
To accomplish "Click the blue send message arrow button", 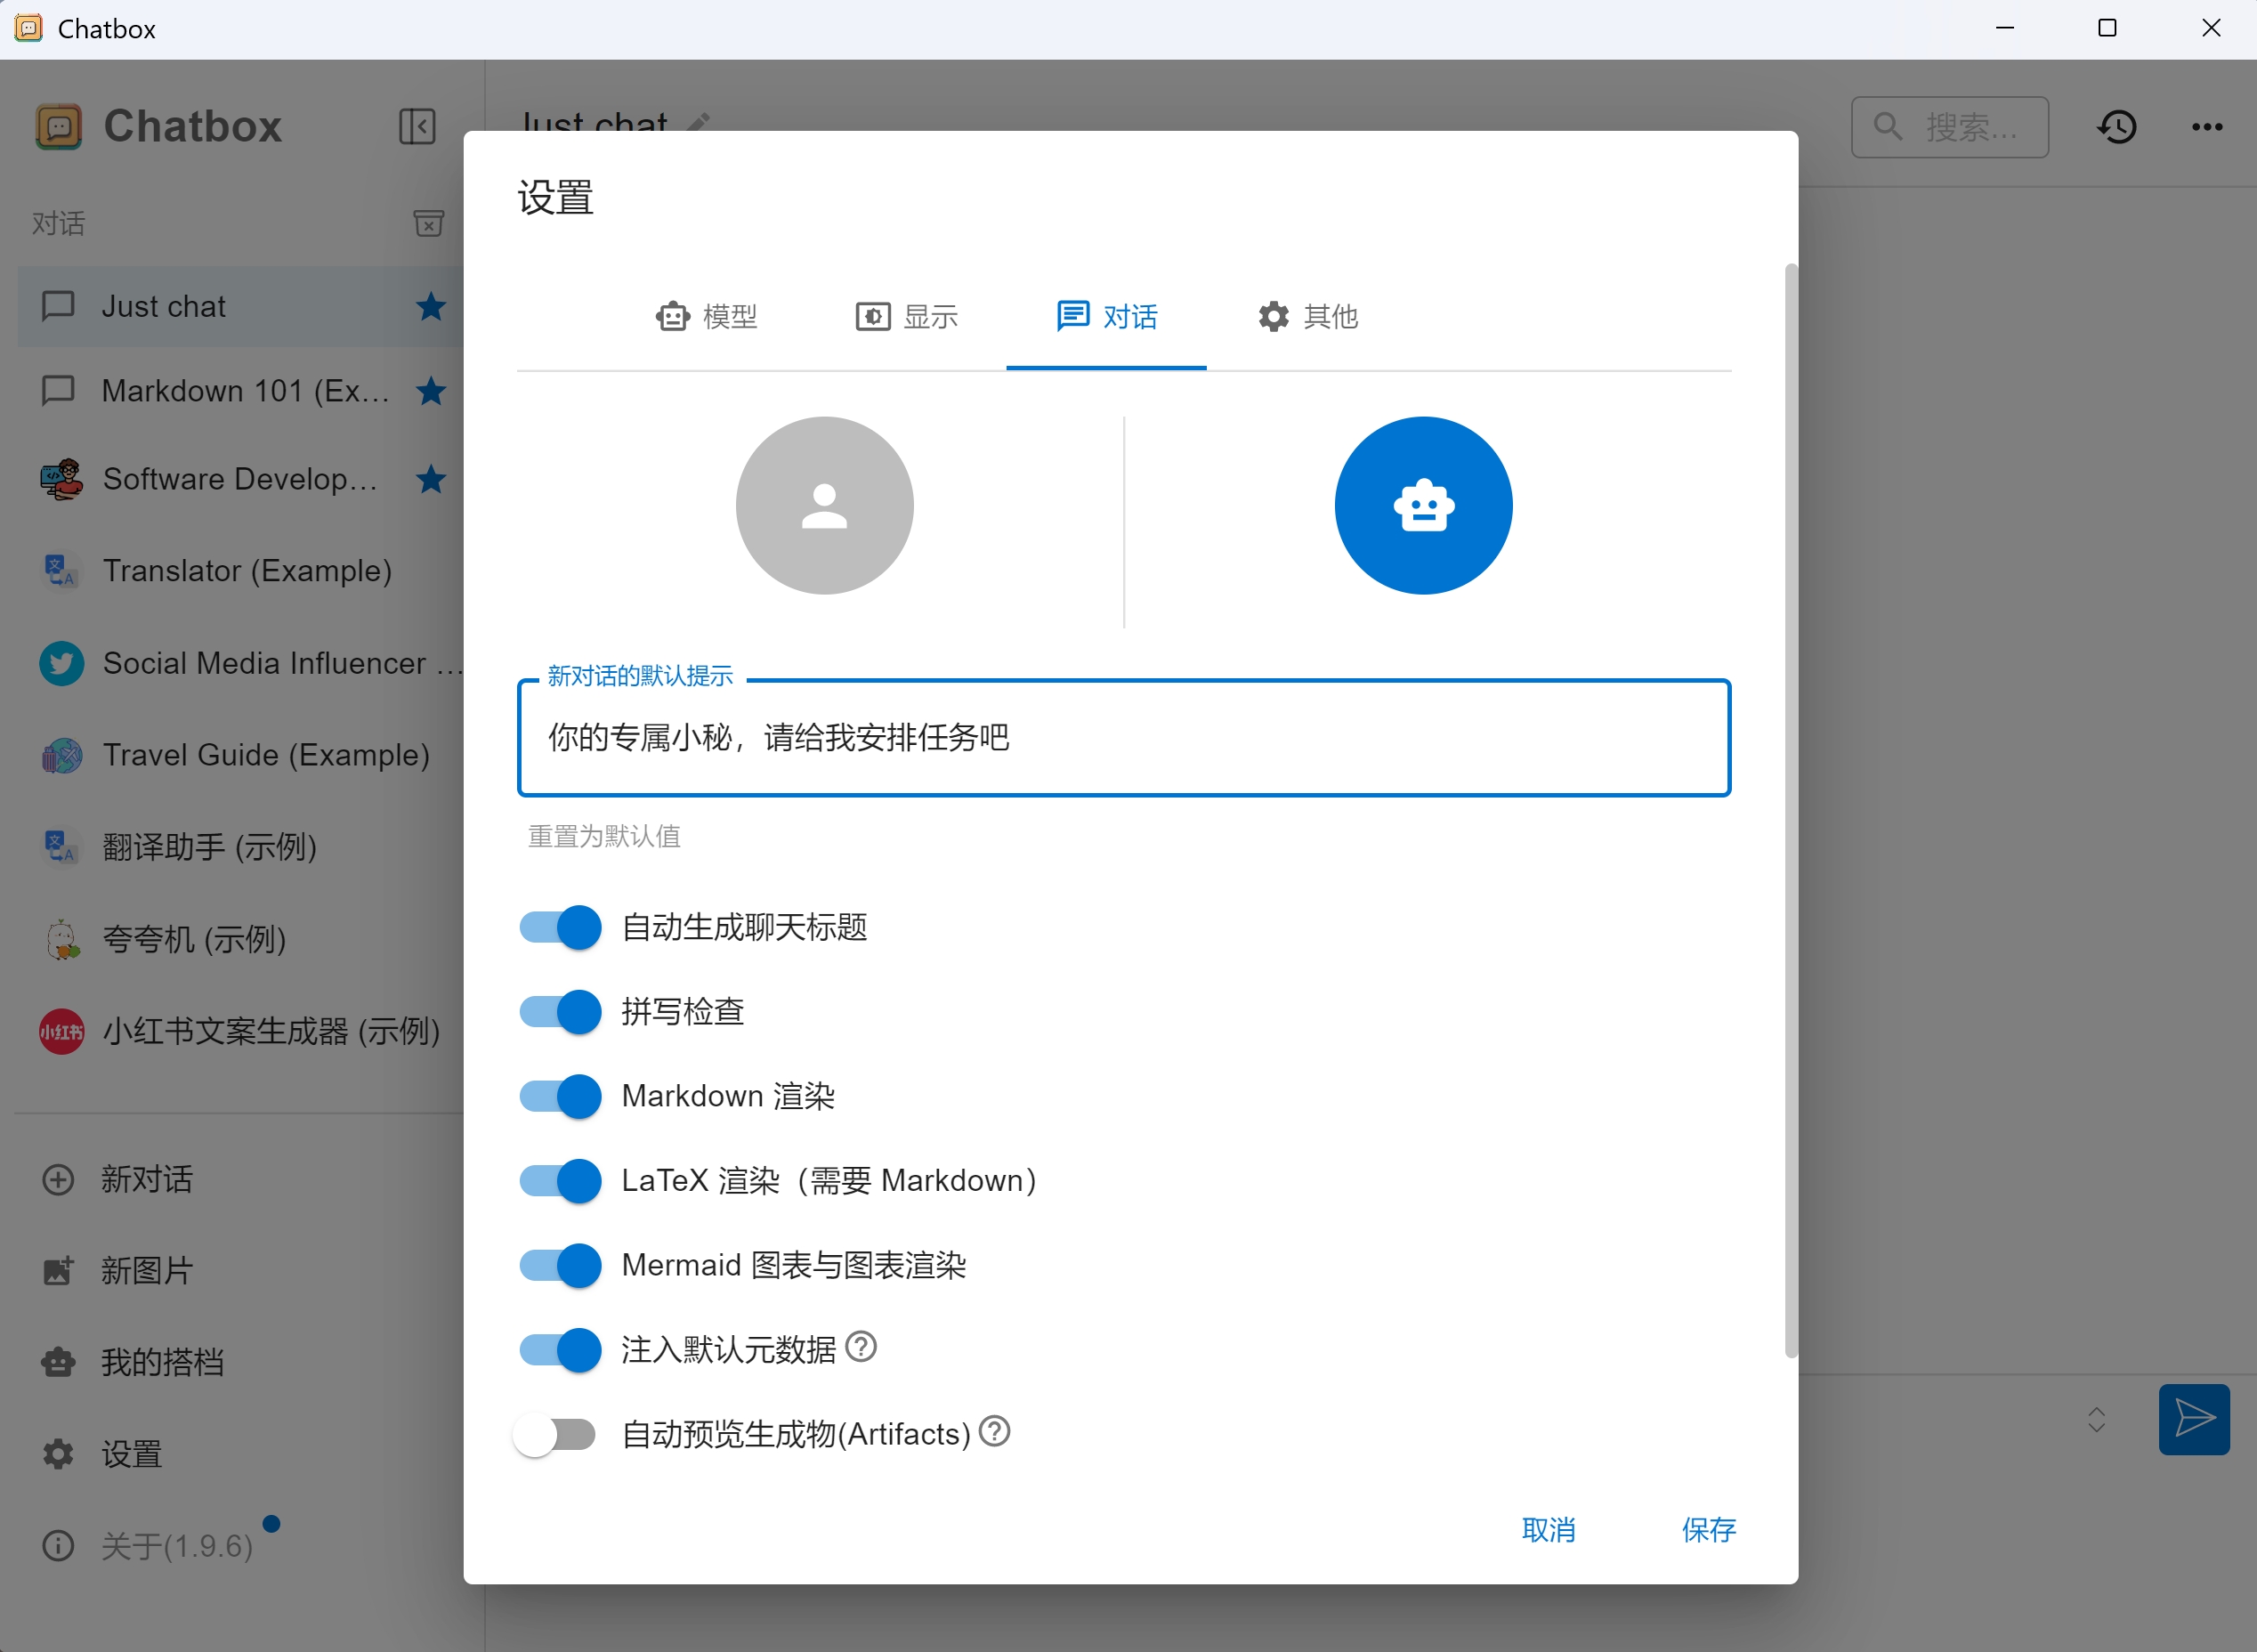I will click(x=2194, y=1419).
